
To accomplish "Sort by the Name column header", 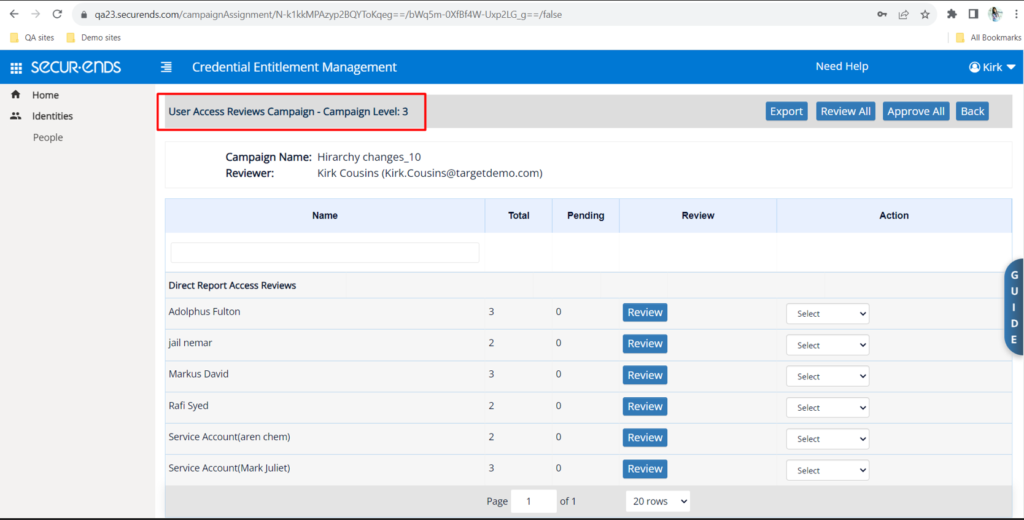I will [325, 216].
